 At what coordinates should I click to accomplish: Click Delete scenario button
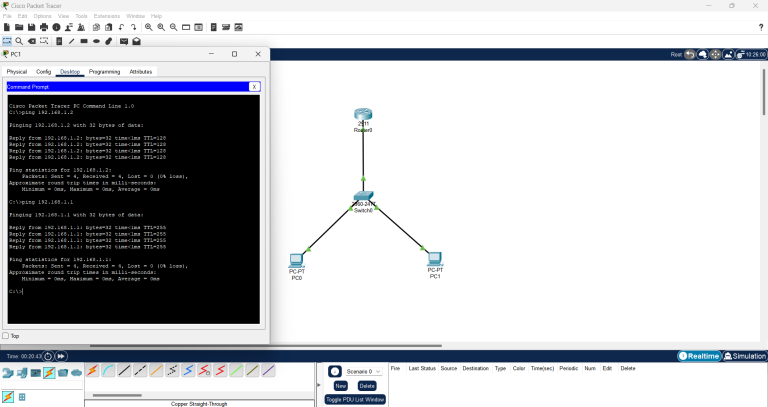point(367,386)
